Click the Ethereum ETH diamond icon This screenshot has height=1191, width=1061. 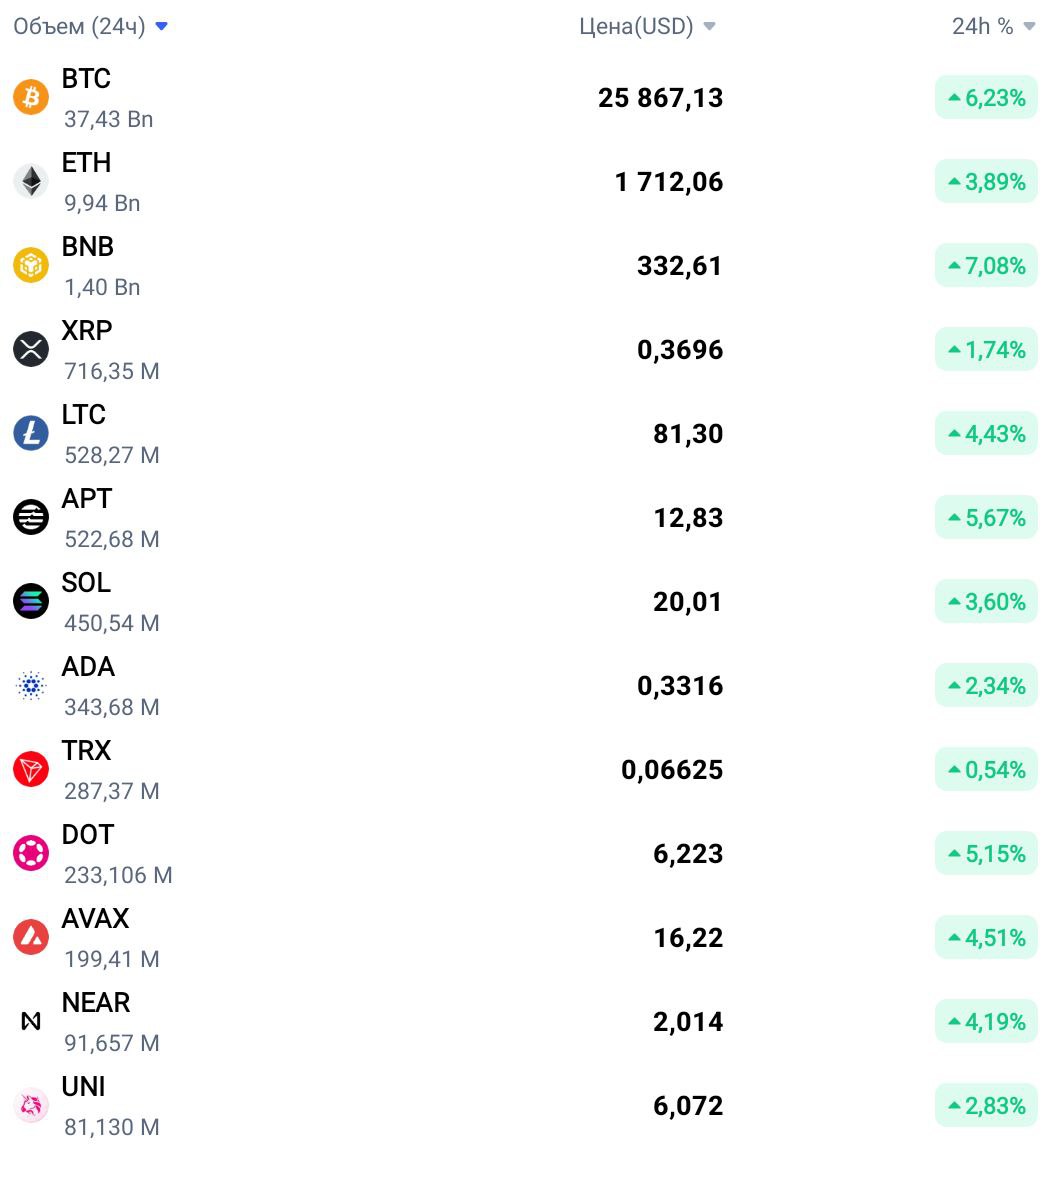[x=31, y=181]
